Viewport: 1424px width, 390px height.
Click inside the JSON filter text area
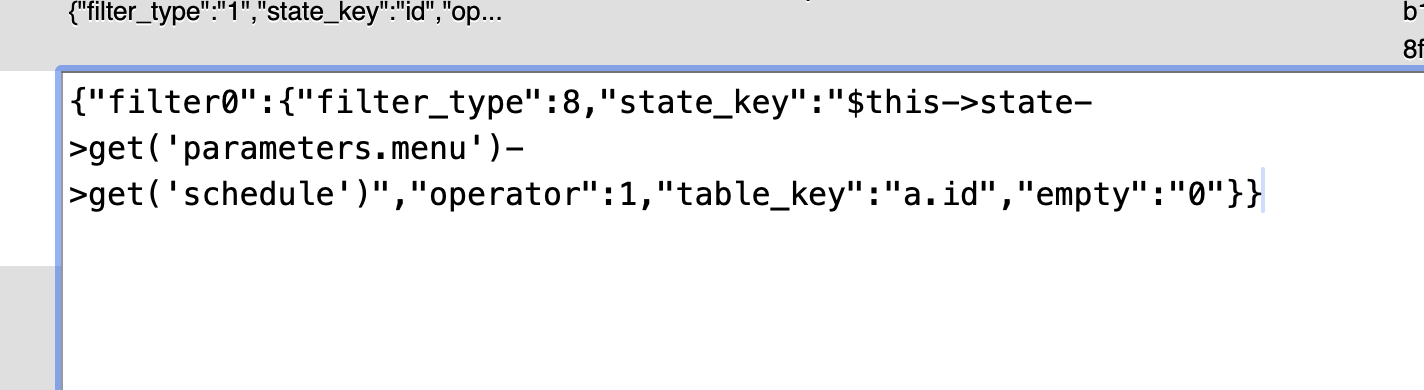(x=740, y=230)
